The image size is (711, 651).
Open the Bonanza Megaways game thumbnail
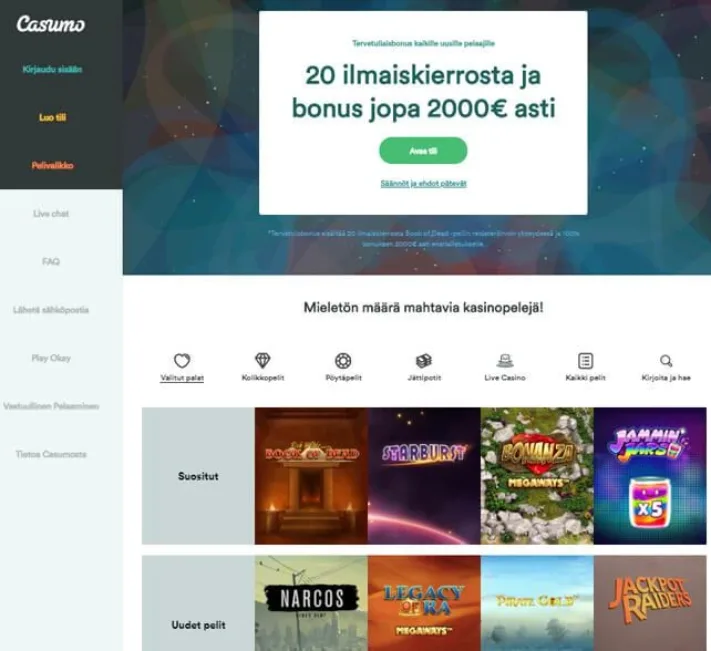[537, 476]
